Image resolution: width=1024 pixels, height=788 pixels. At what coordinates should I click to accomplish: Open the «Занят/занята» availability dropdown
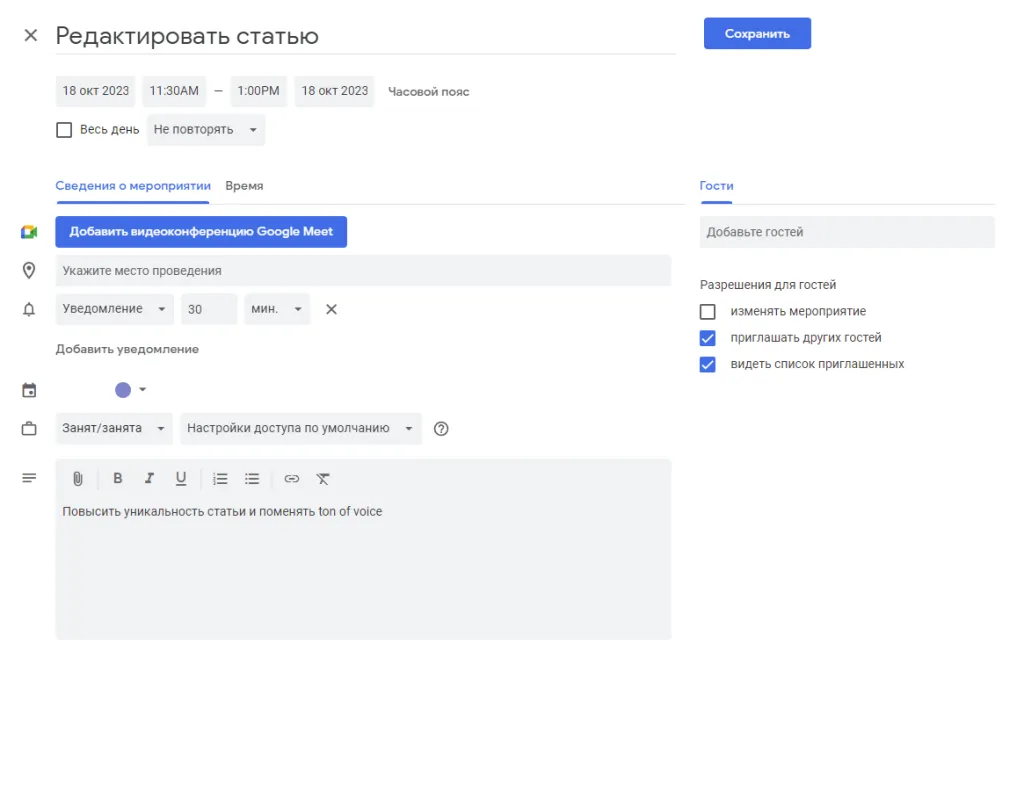tap(113, 428)
